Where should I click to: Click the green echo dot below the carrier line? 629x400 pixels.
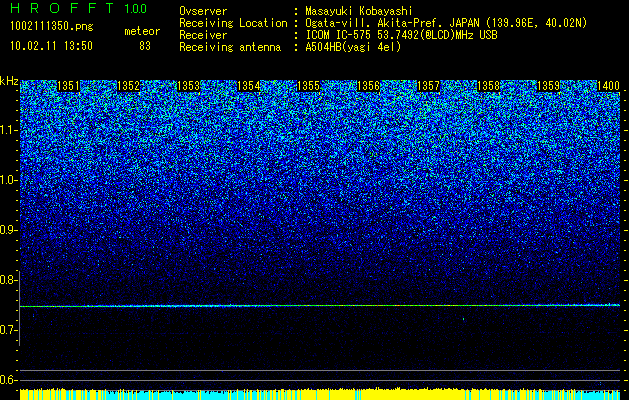(463, 319)
